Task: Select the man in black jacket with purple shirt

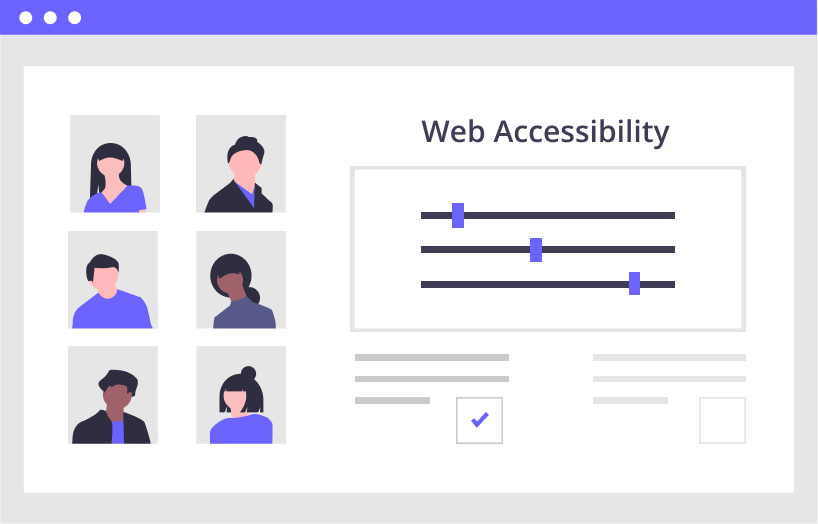Action: pos(113,395)
